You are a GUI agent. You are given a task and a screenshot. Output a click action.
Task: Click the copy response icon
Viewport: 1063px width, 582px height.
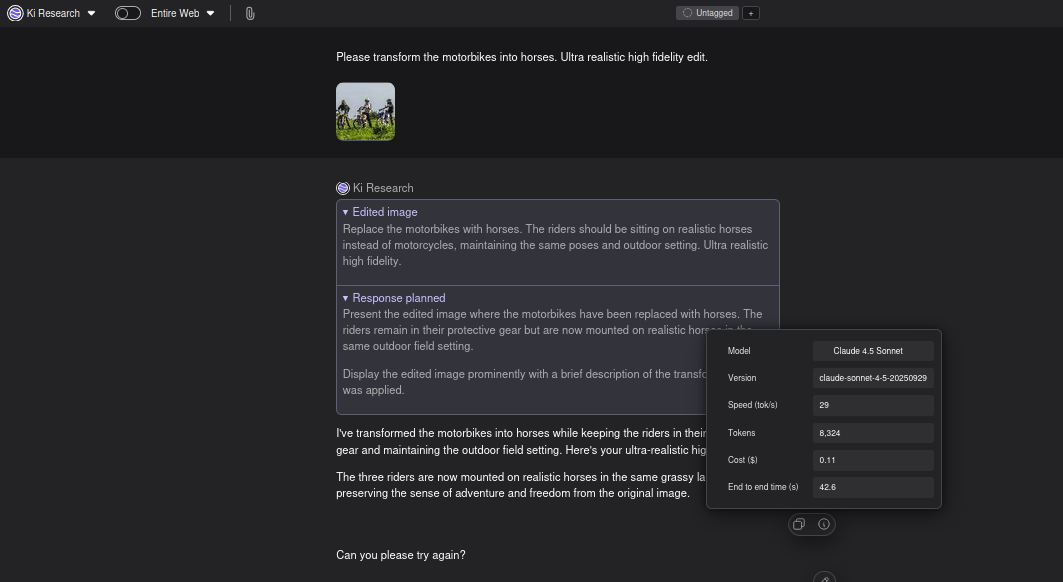pos(799,524)
